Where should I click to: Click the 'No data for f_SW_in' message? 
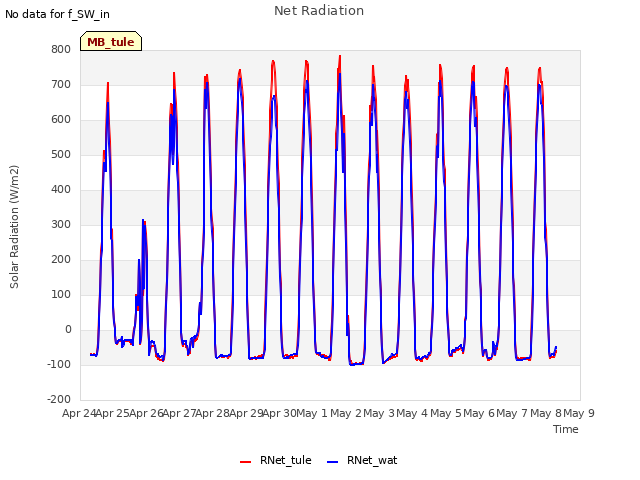point(57,14)
